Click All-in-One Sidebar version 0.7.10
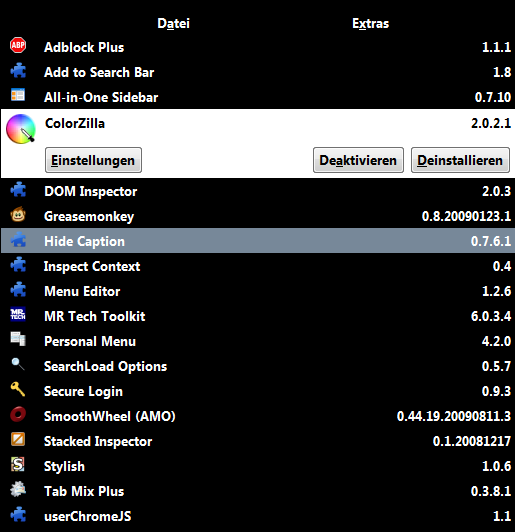This screenshot has height=532, width=515. (x=493, y=97)
